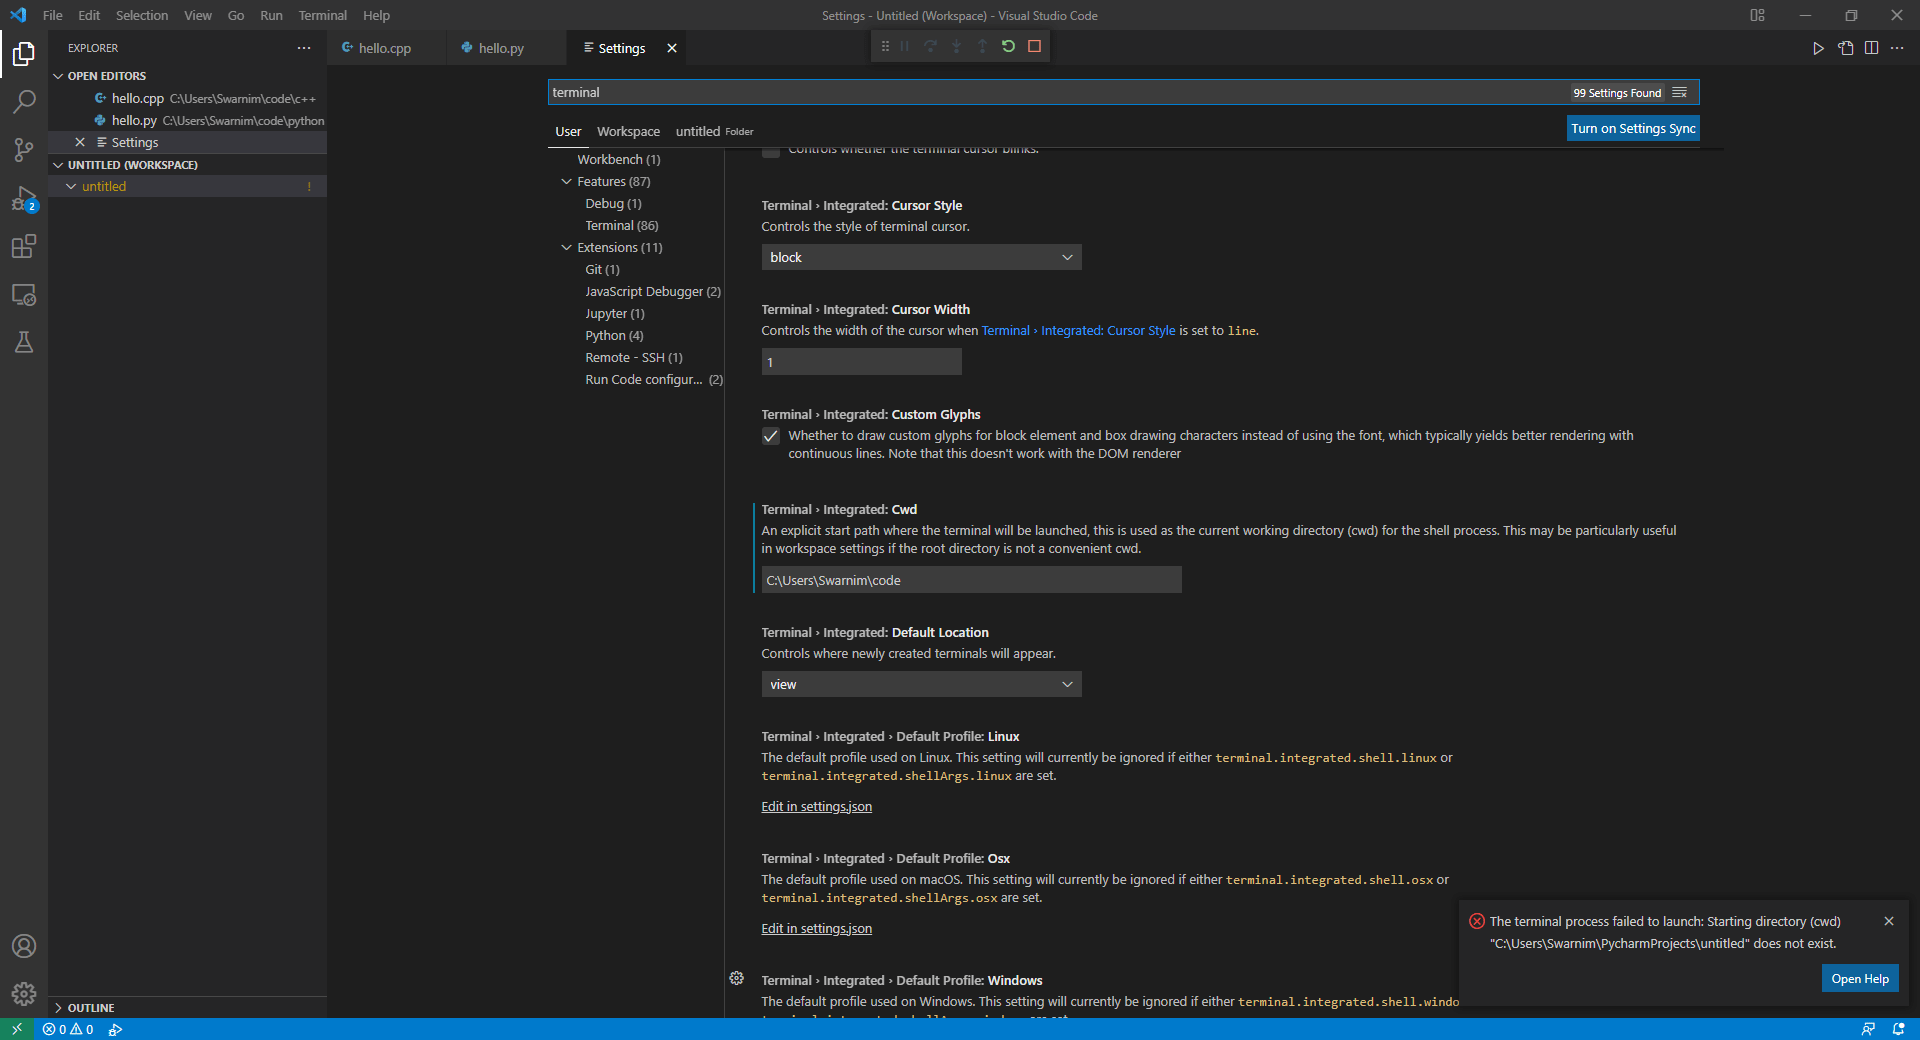Open the Help menu
Screen dimensions: 1920x1040
coord(376,15)
